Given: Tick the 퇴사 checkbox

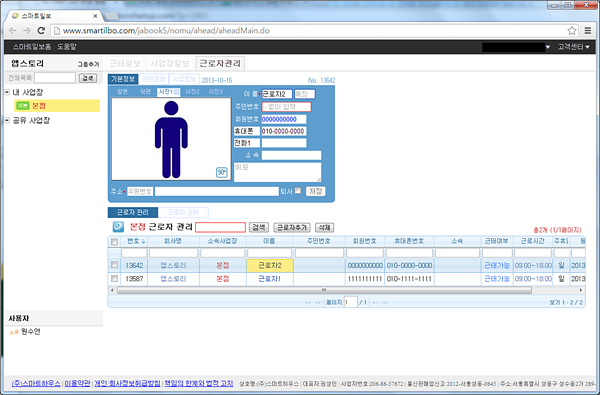Looking at the screenshot, I should tap(298, 191).
